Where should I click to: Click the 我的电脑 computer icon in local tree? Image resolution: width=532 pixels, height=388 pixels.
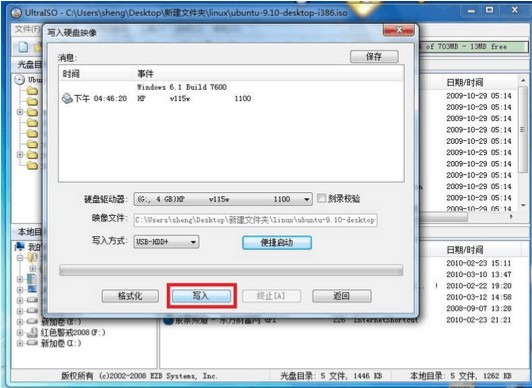pyautogui.click(x=20, y=246)
